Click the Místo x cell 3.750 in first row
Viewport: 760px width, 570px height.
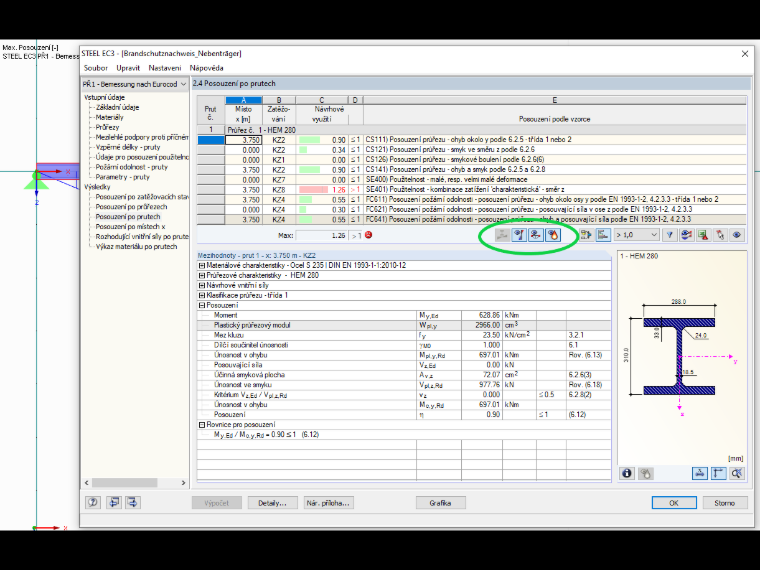pyautogui.click(x=244, y=140)
